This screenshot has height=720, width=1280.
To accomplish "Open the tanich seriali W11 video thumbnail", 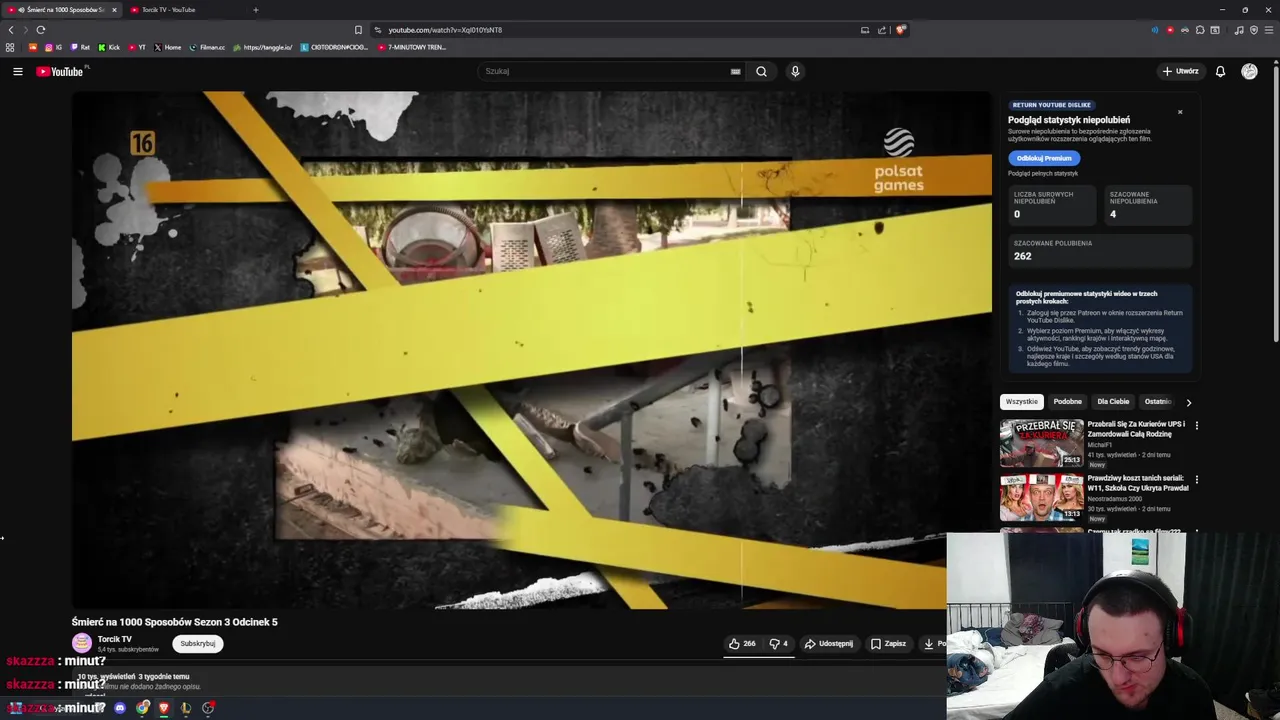I will [x=1041, y=497].
